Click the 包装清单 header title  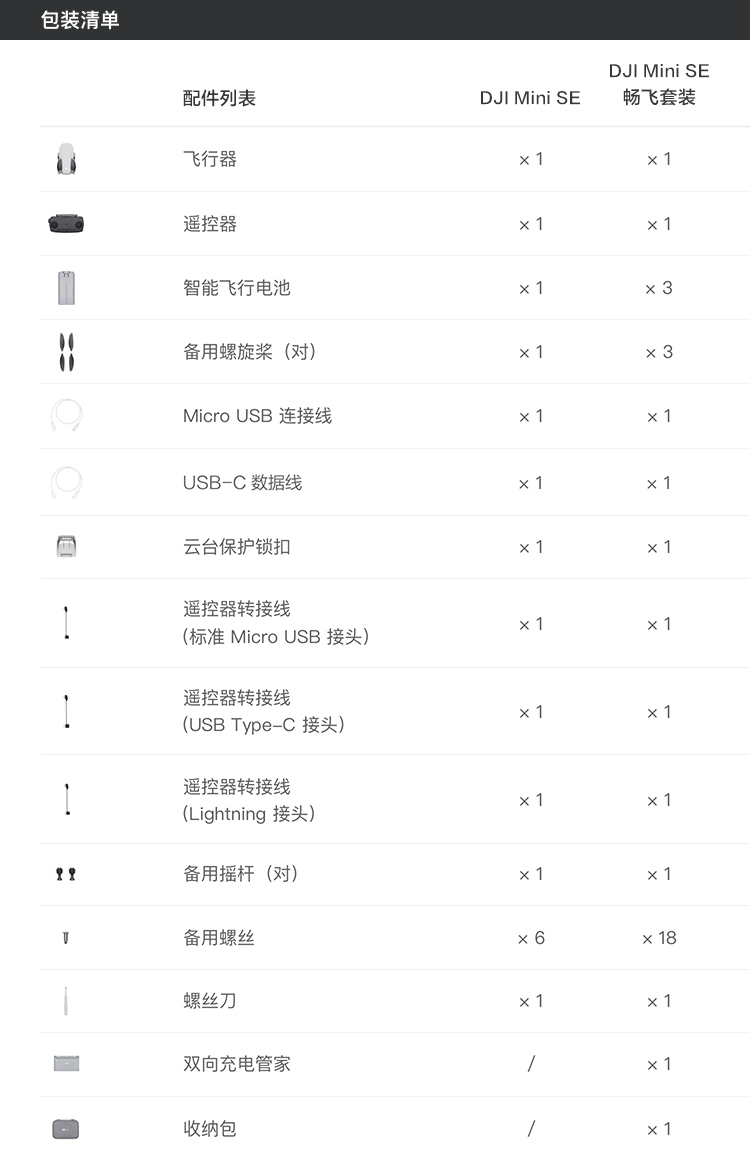[x=80, y=20]
